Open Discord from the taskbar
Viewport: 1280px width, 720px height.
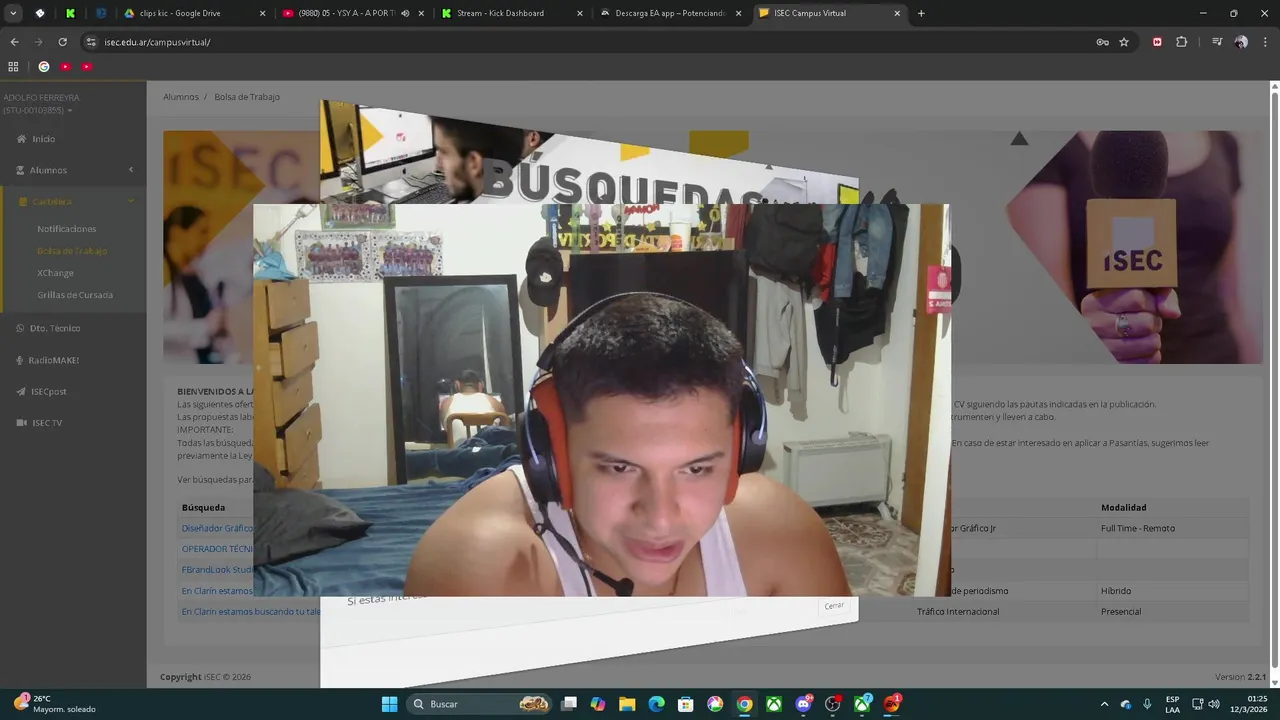pos(803,704)
